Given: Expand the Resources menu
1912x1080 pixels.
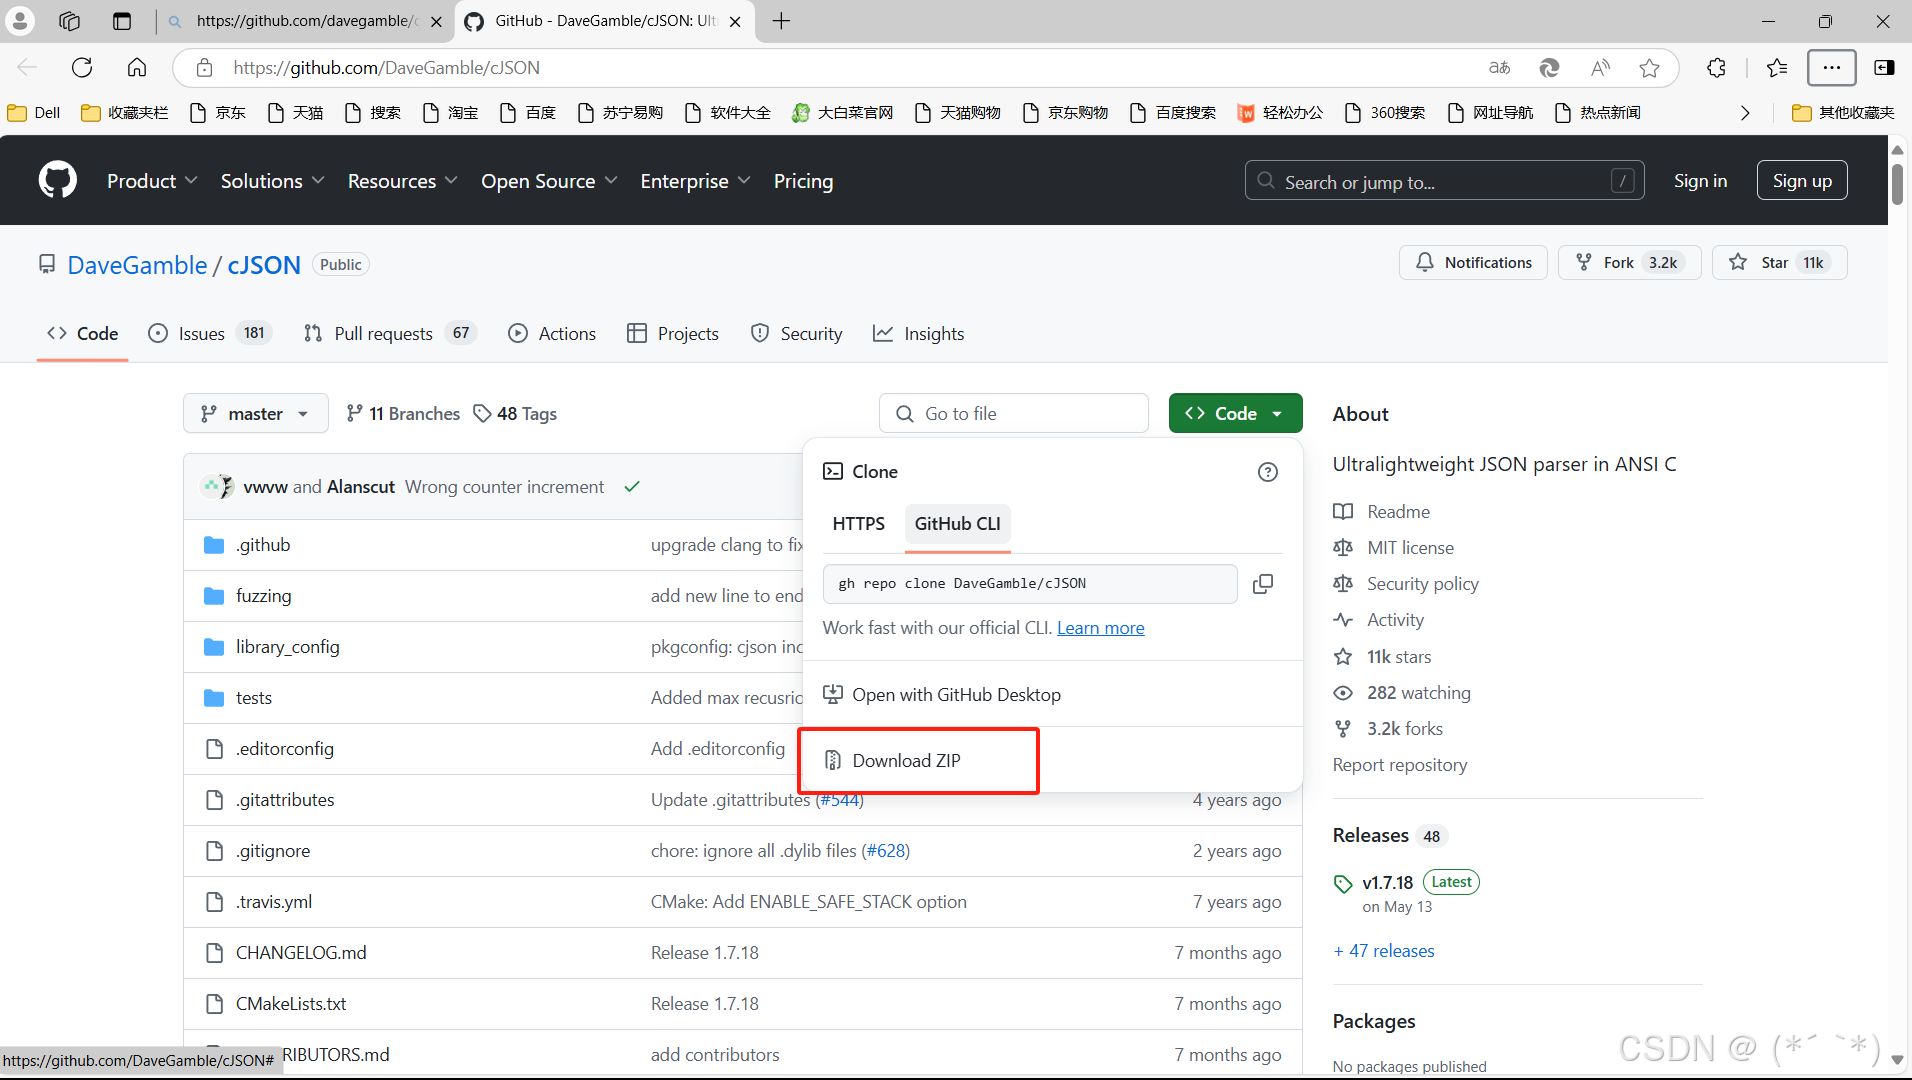Looking at the screenshot, I should (x=402, y=181).
